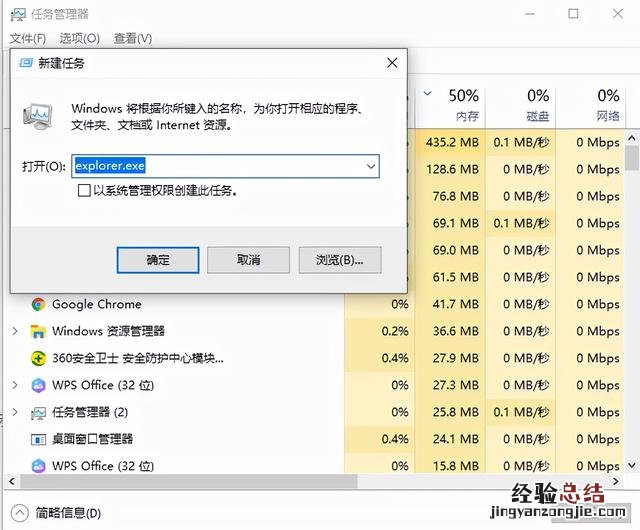Screen dimensions: 640x530
Task: Click the Task Manager title bar icon
Action: tap(18, 15)
